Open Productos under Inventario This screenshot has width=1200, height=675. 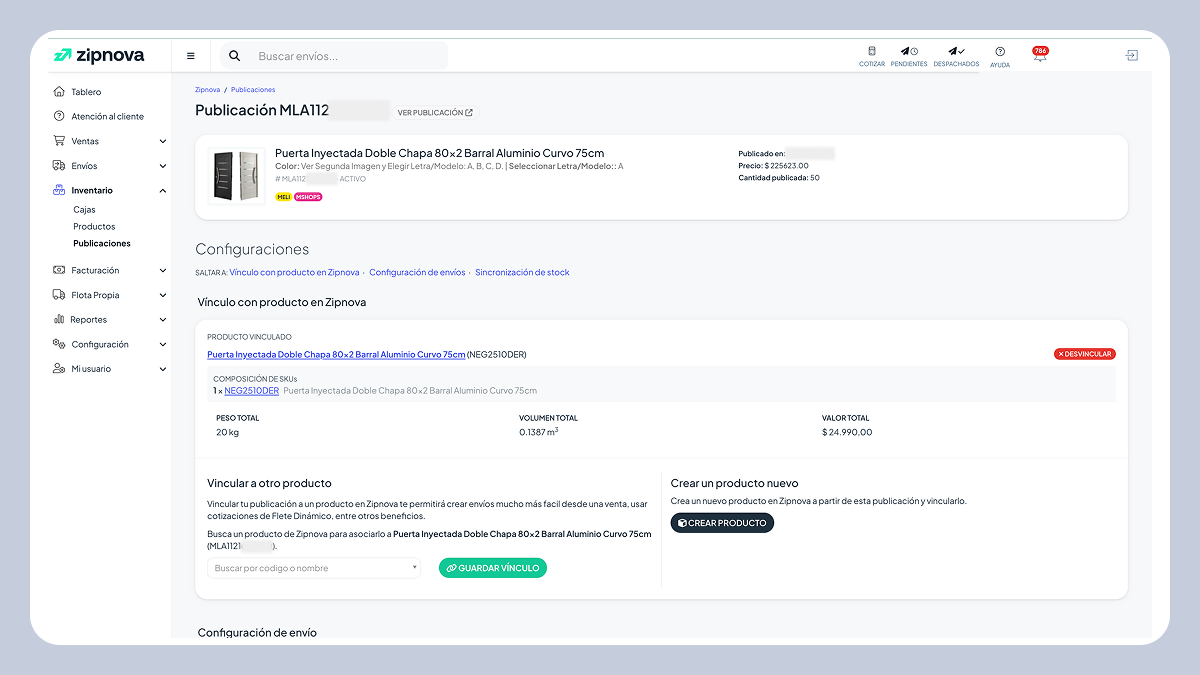pyautogui.click(x=94, y=227)
